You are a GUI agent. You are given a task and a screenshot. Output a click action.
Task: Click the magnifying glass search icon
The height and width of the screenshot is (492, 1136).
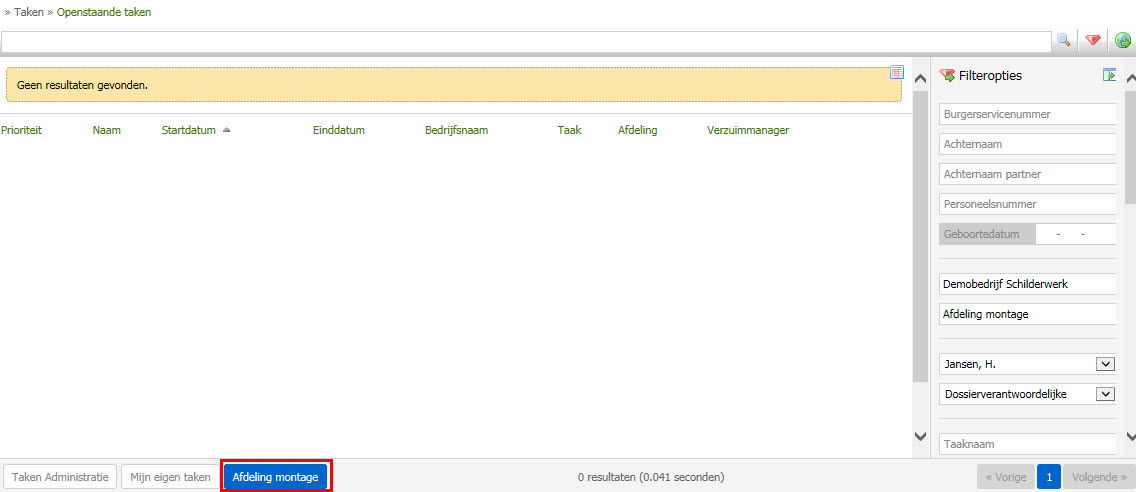1063,40
